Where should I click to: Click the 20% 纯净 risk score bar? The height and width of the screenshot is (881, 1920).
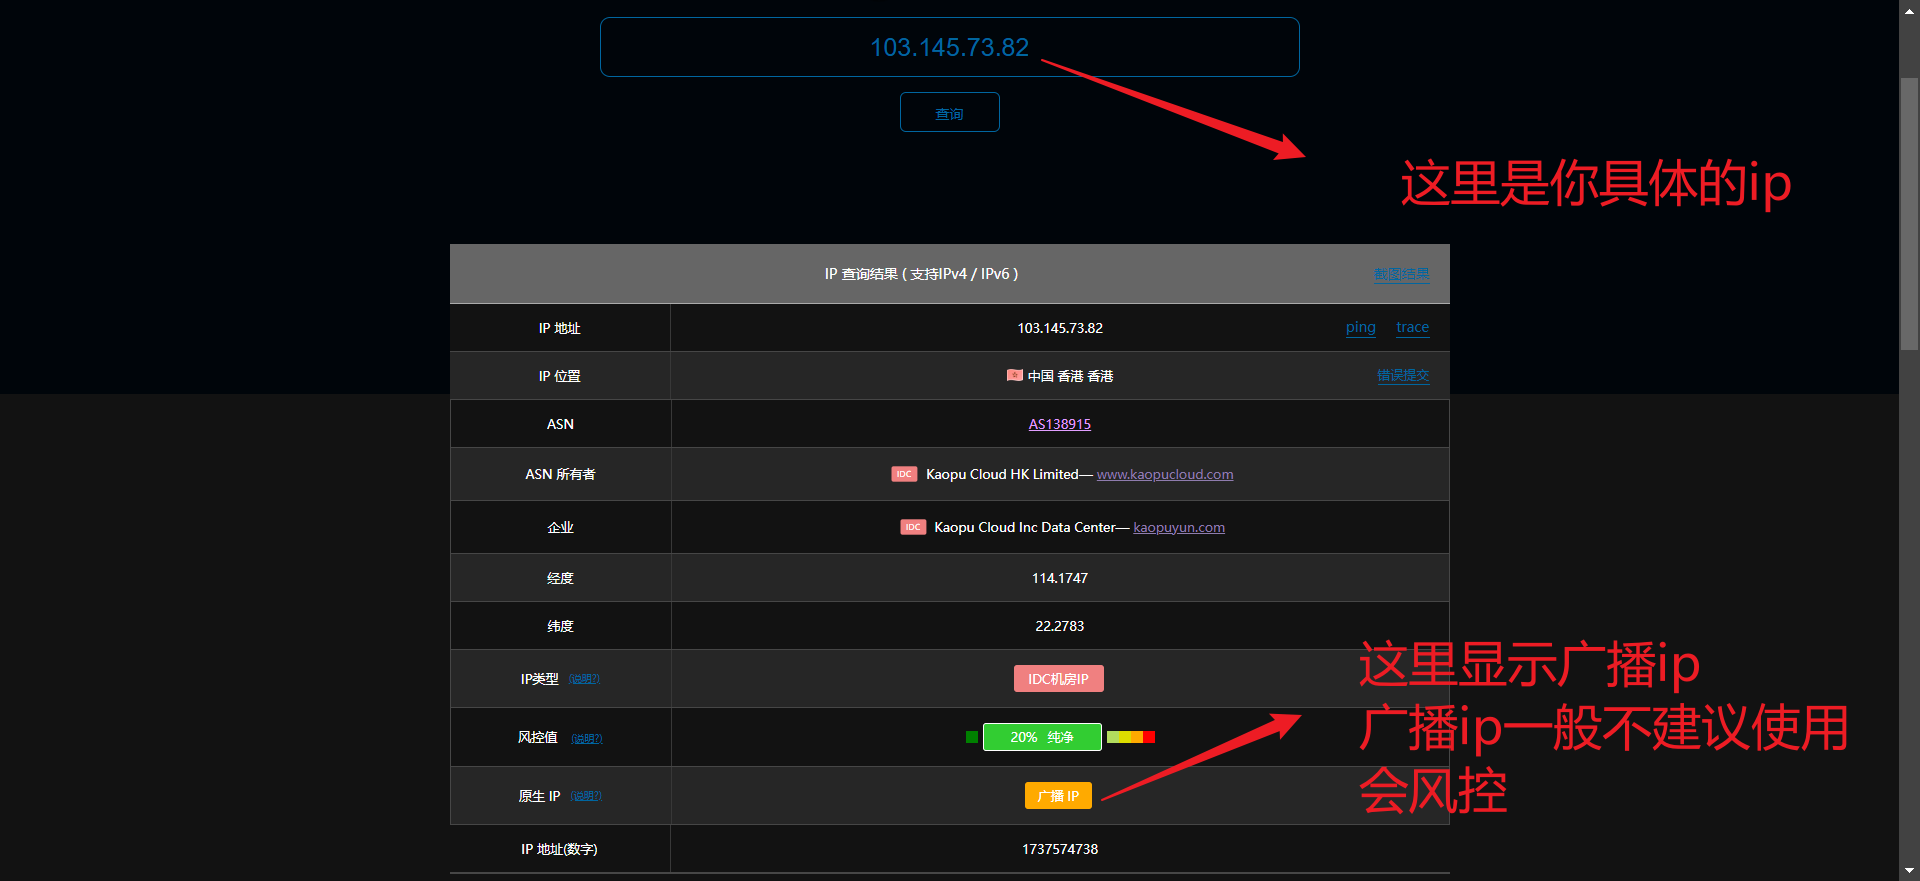point(1042,737)
